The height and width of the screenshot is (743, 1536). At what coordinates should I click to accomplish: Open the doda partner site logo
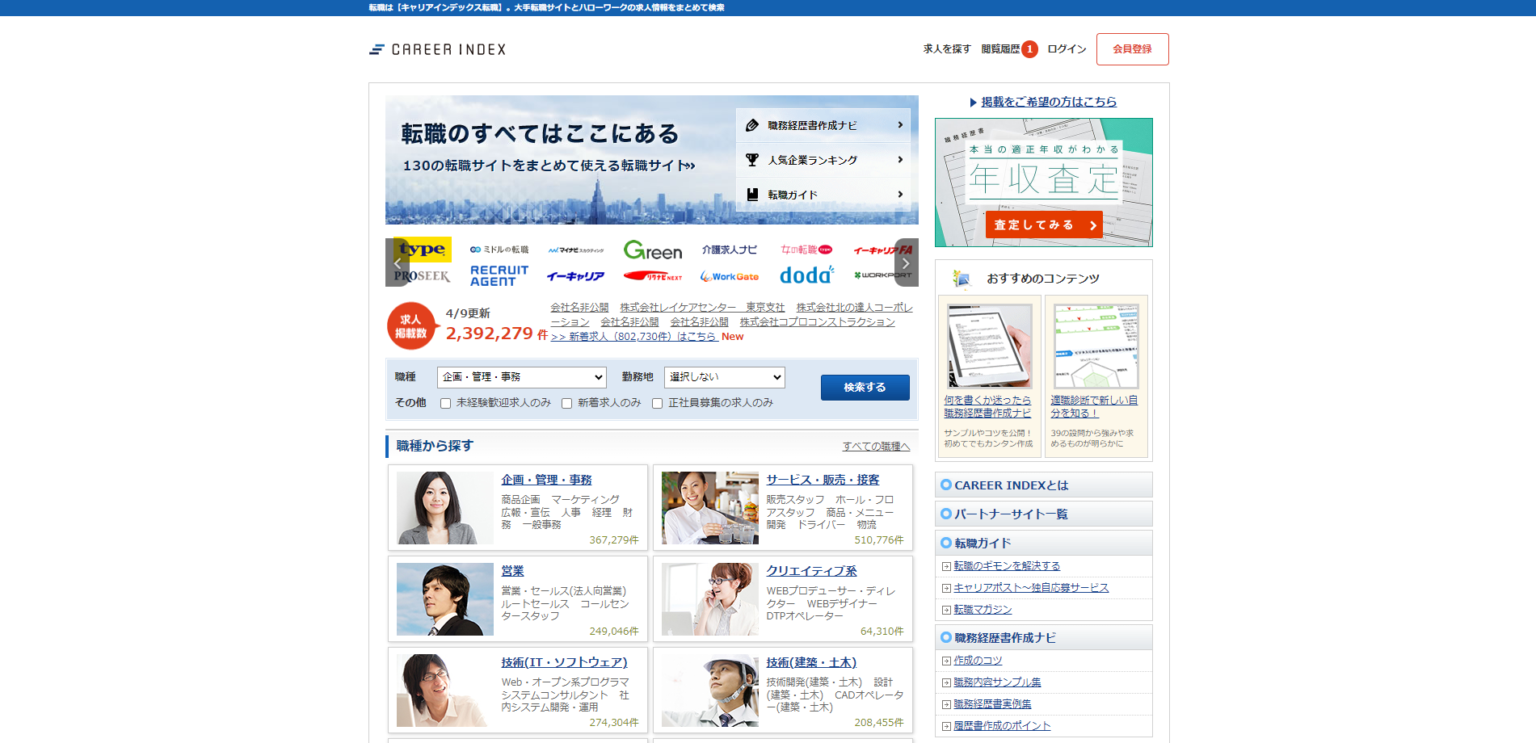click(x=806, y=275)
